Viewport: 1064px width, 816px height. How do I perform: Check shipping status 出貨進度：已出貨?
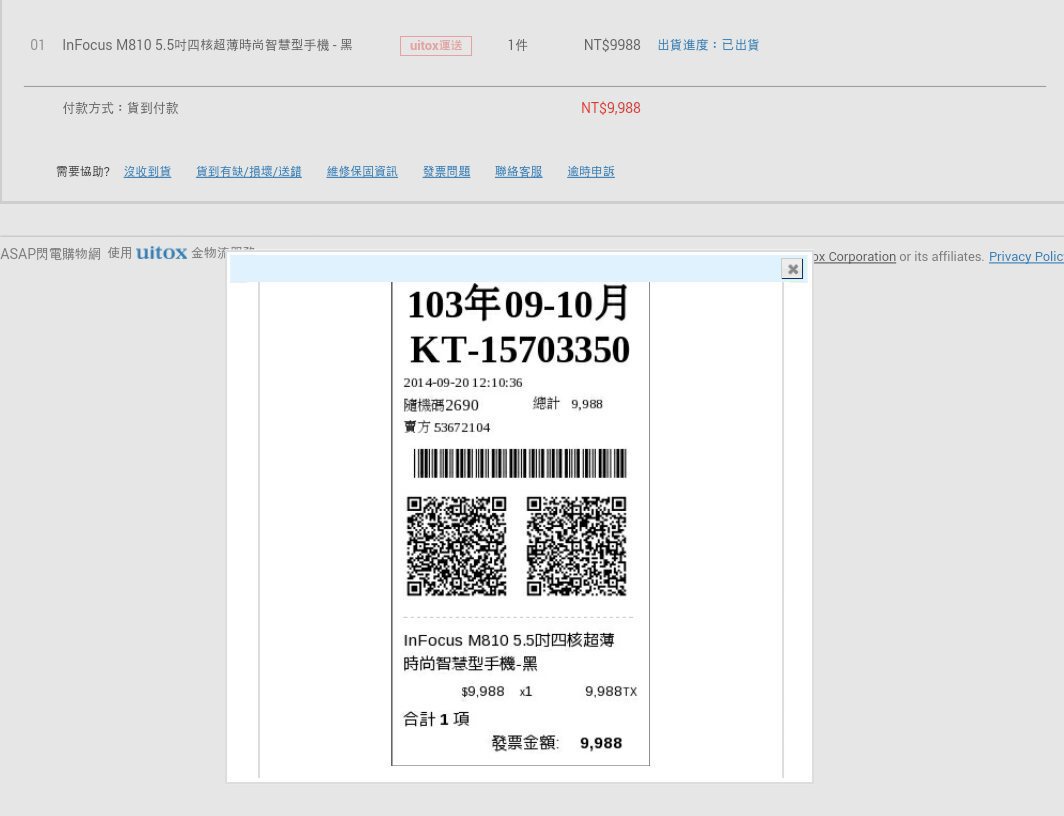pos(708,45)
